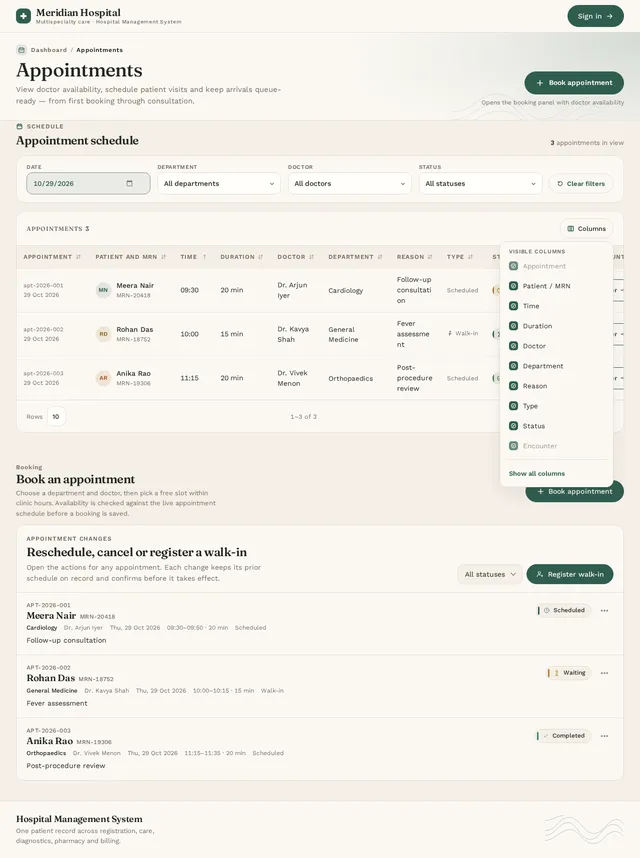
Task: Toggle the Encounter column checkbox
Action: pos(514,446)
